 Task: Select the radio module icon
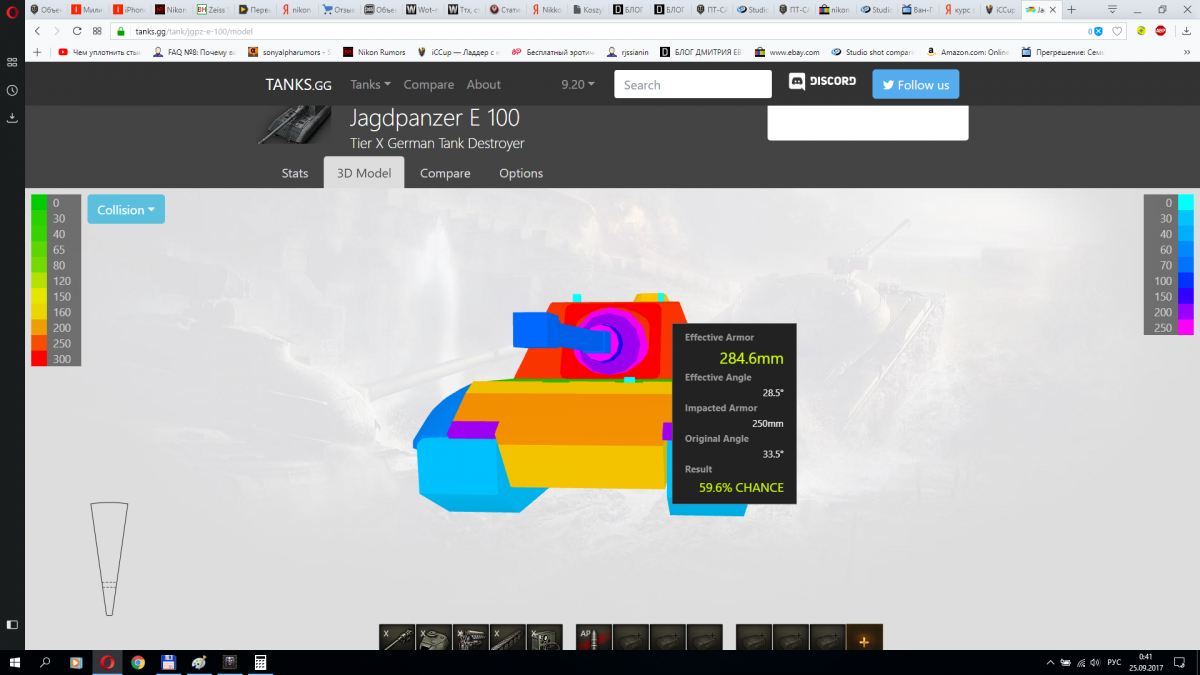point(545,637)
